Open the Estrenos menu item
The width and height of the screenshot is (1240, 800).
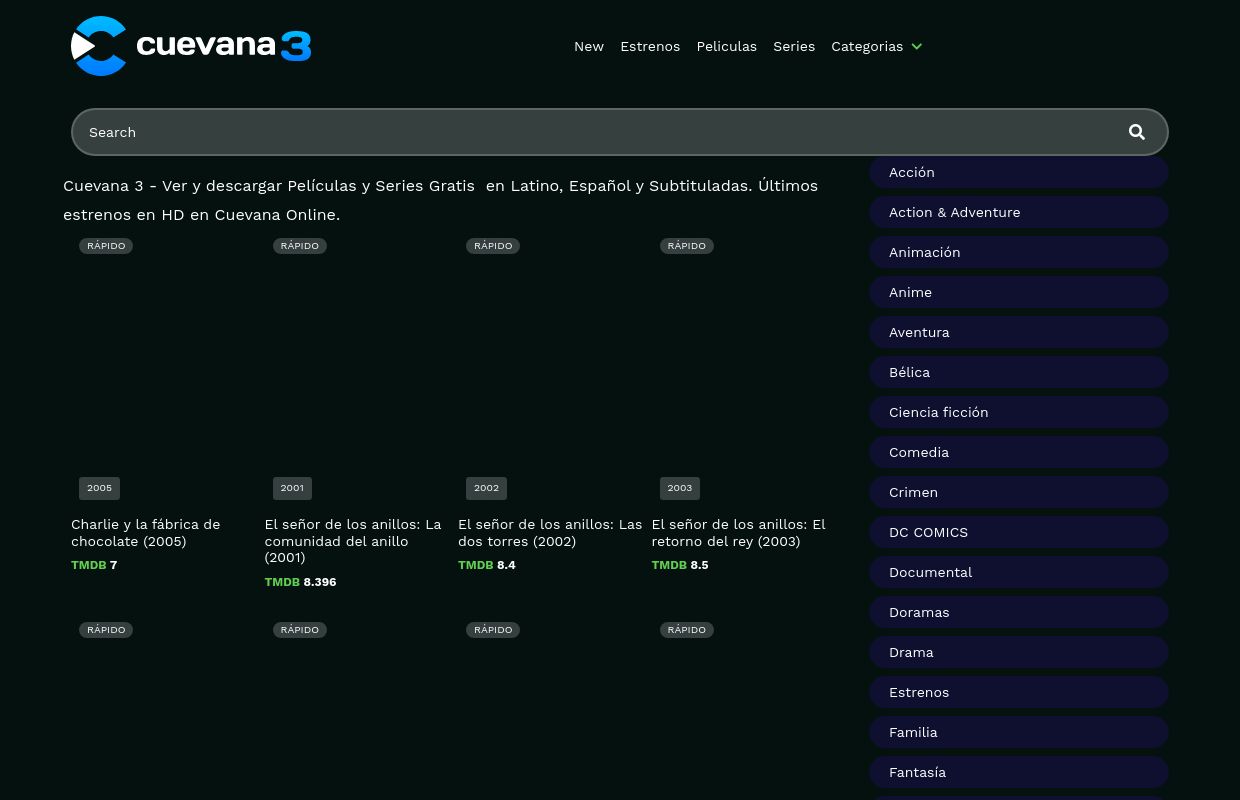click(650, 46)
